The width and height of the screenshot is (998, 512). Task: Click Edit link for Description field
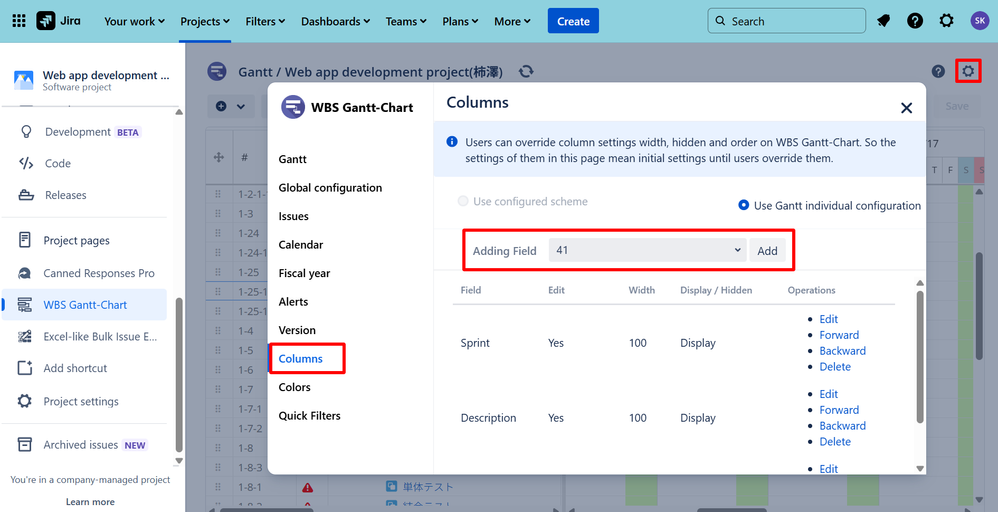(x=828, y=394)
